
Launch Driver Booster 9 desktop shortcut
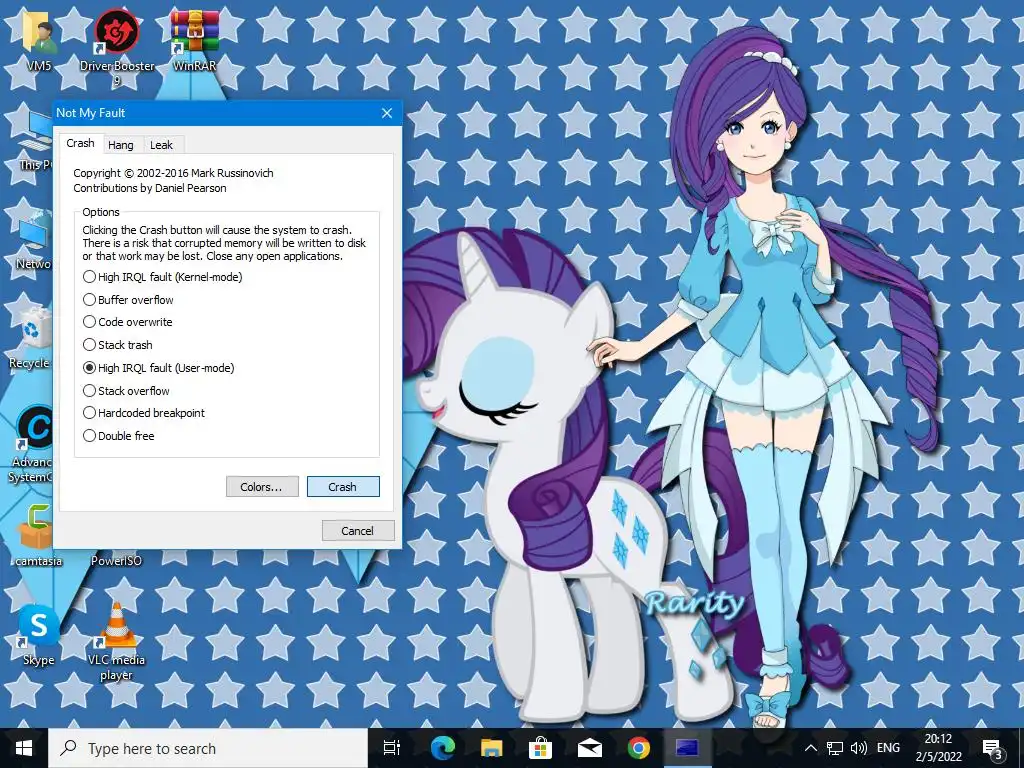[117, 46]
